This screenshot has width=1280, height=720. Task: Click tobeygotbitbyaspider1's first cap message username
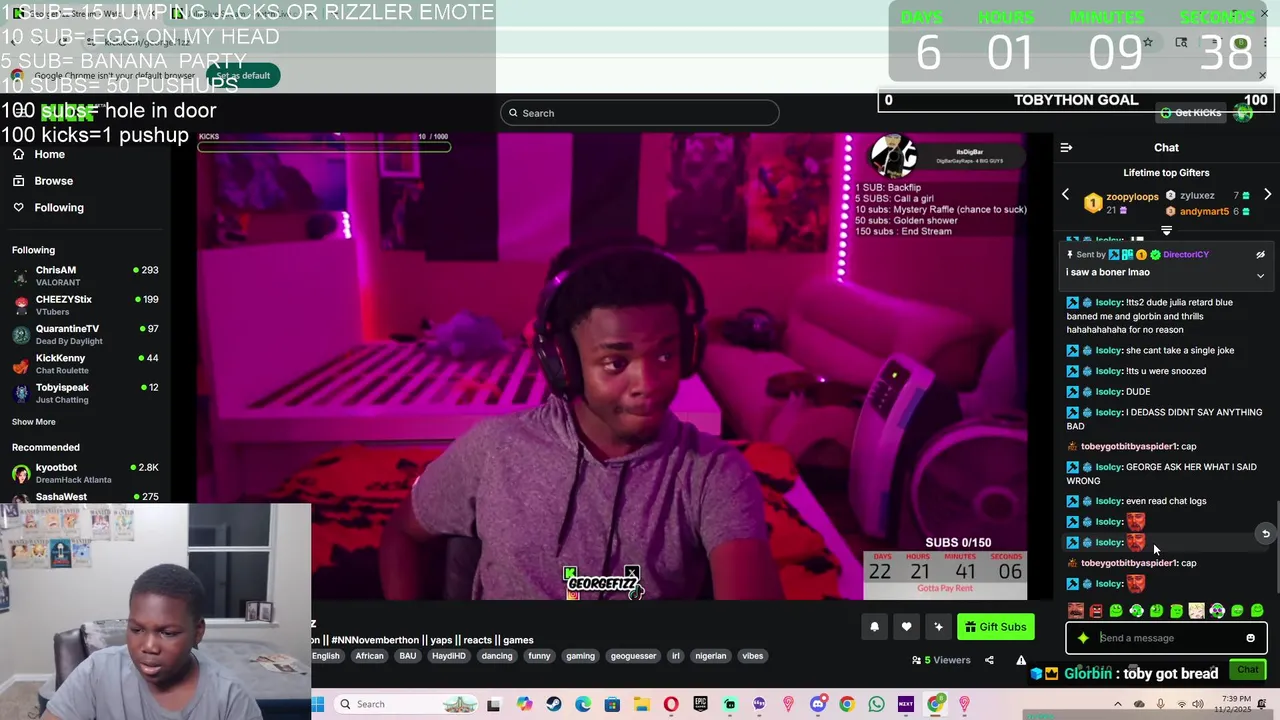1128,447
